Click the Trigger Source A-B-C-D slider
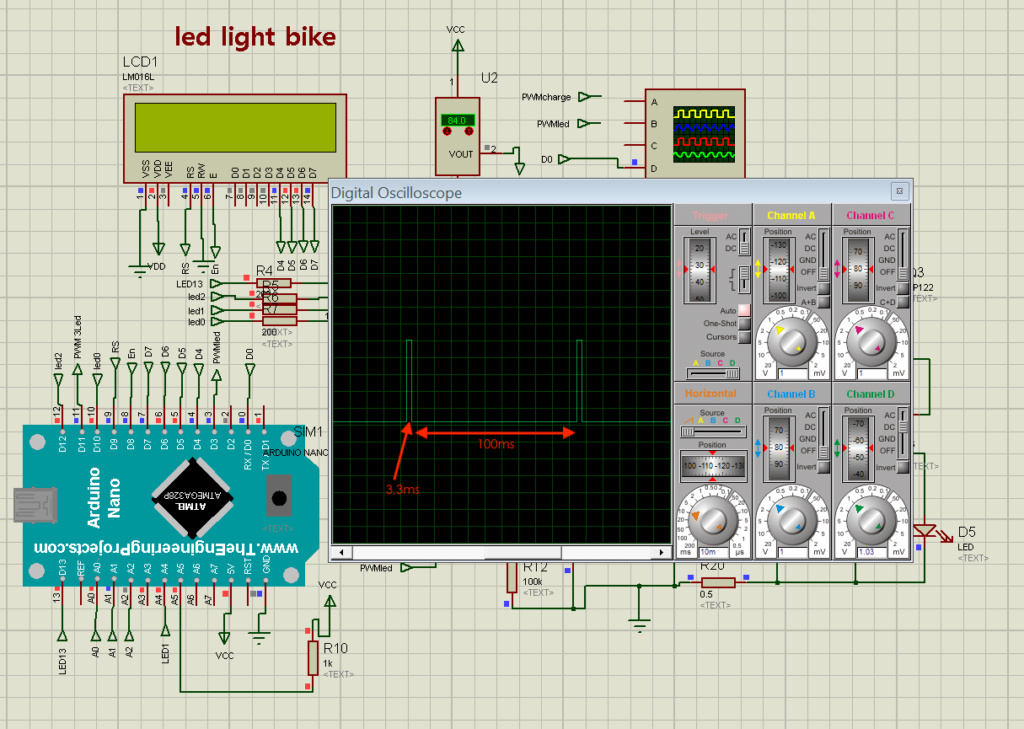 713,373
